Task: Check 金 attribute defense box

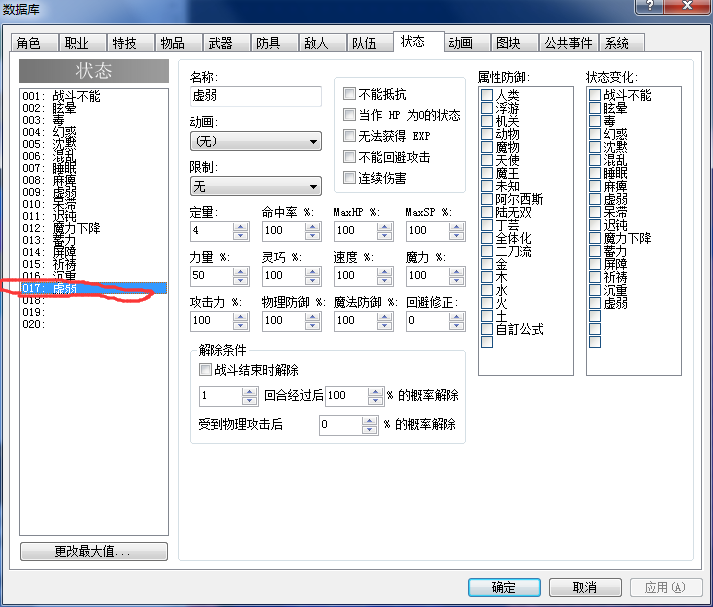Action: point(487,264)
